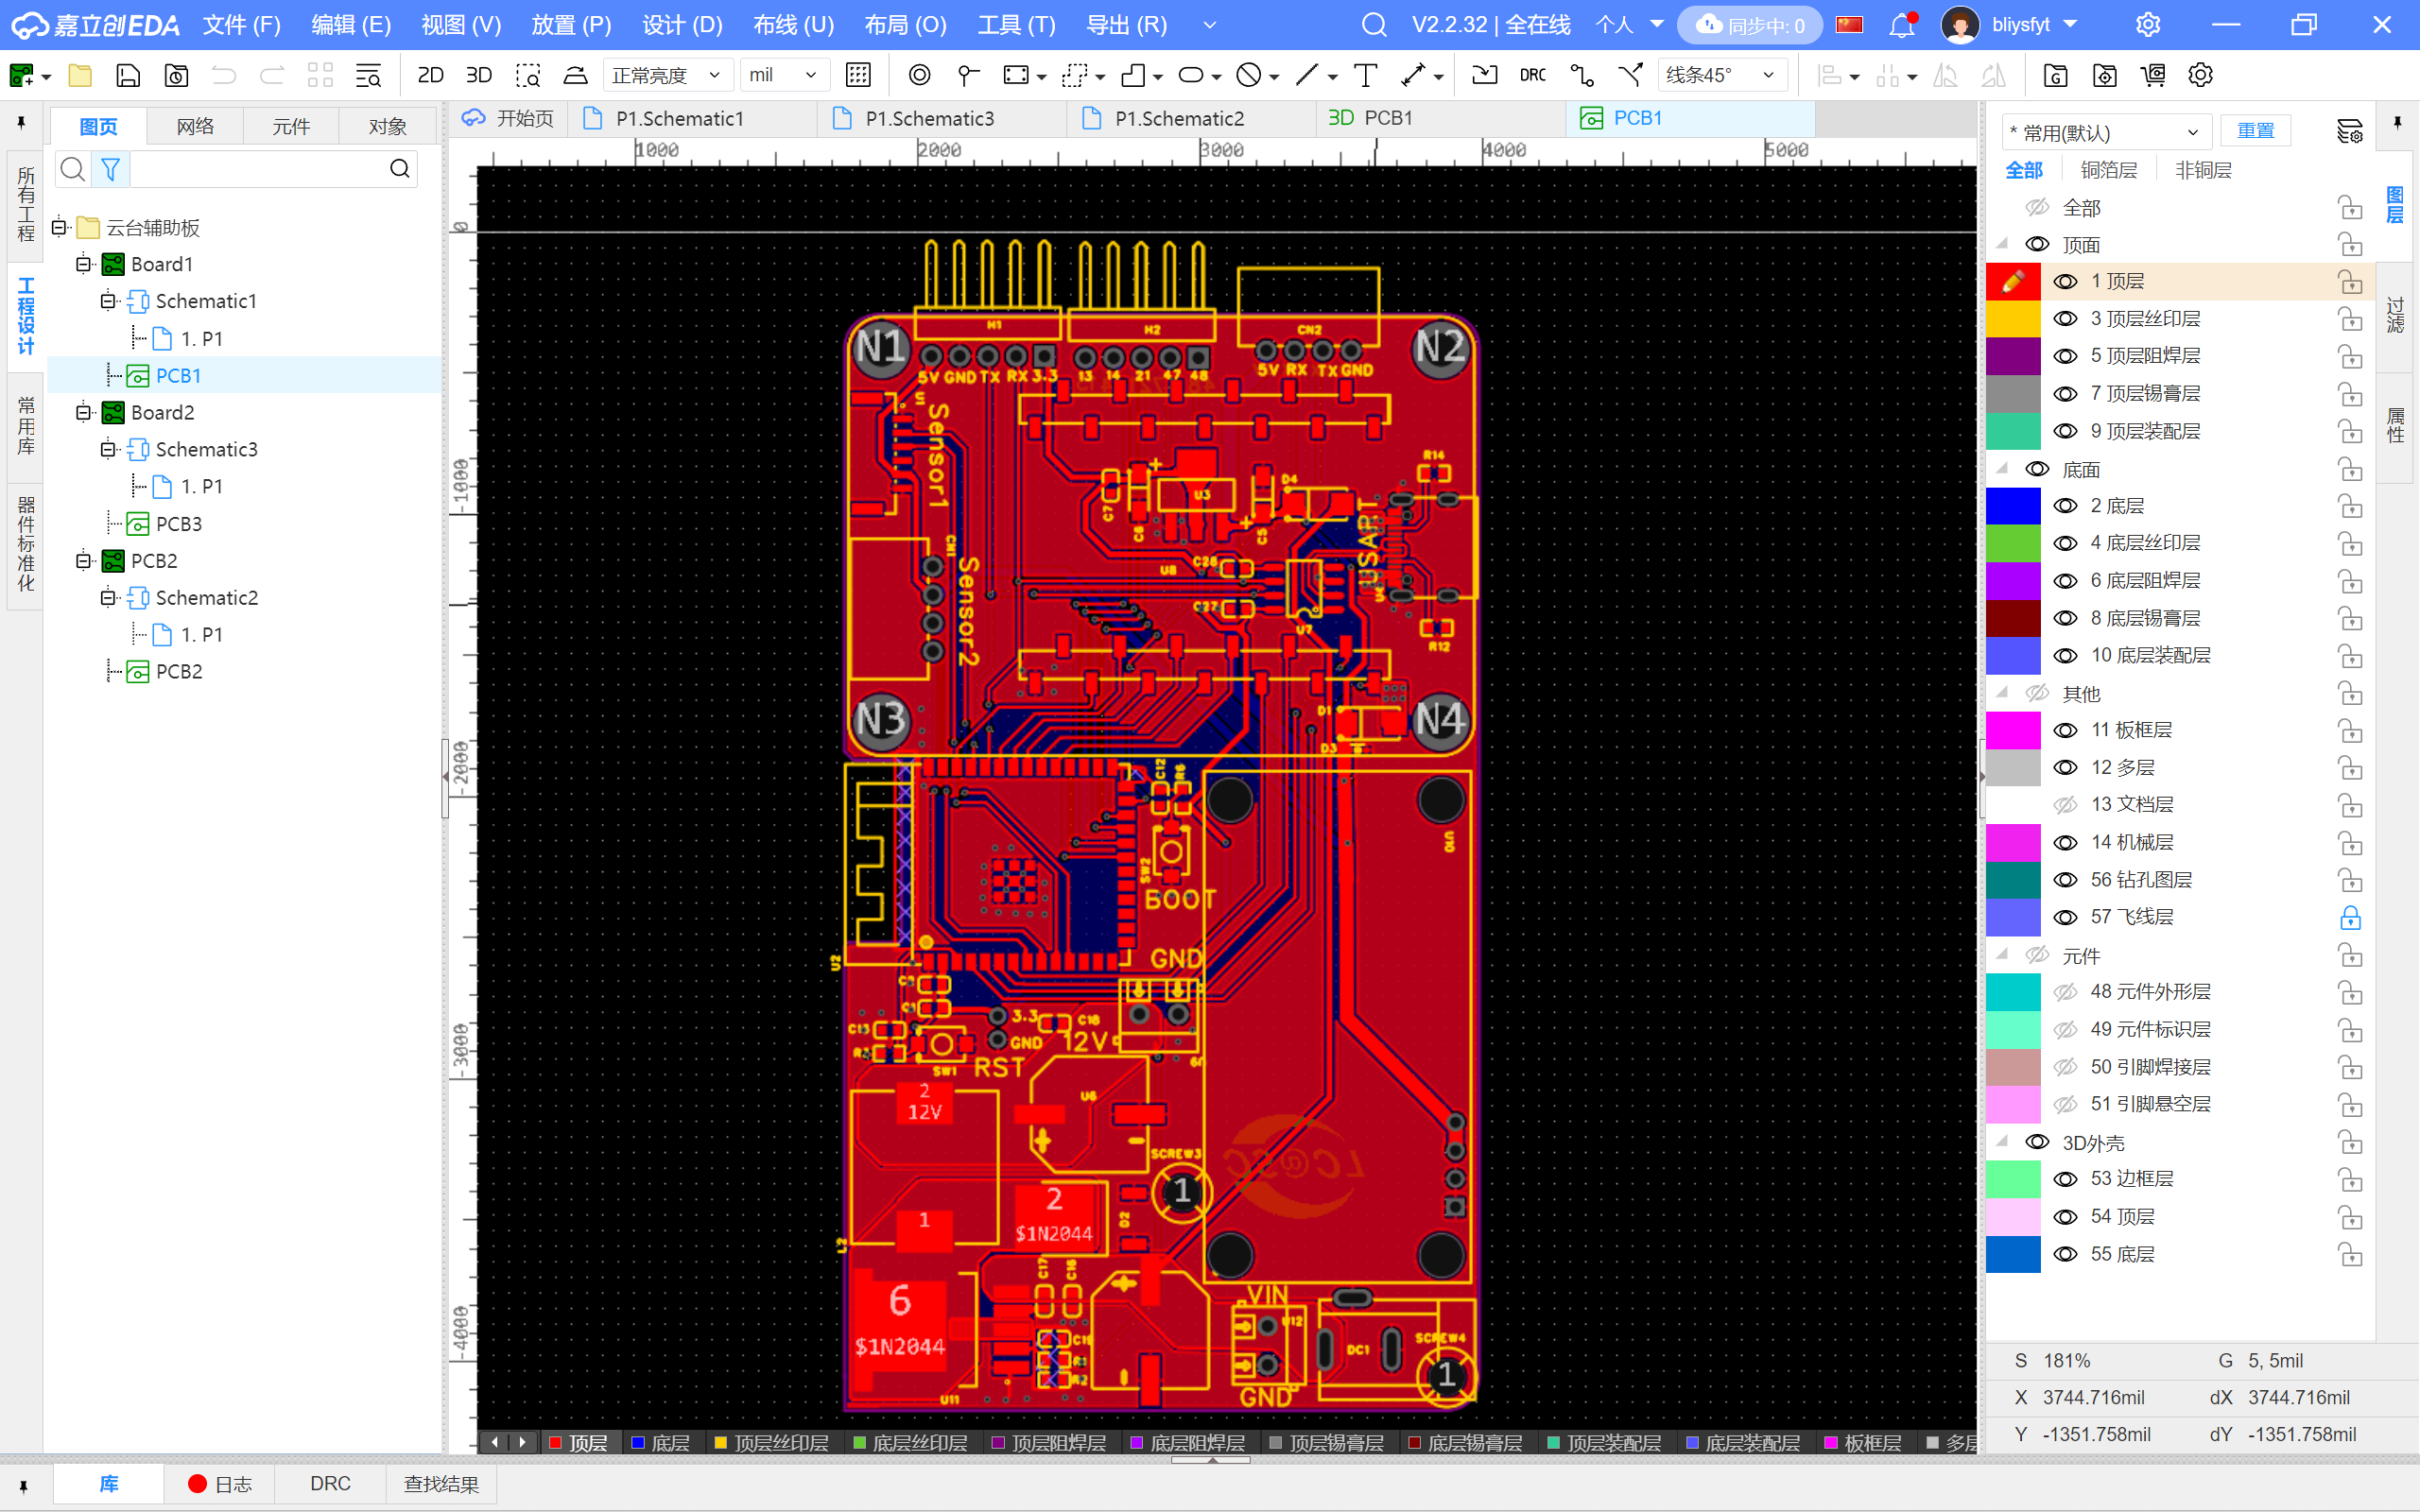2420x1512 pixels.
Task: Hide the 2 底层 layer eye
Action: point(2065,506)
